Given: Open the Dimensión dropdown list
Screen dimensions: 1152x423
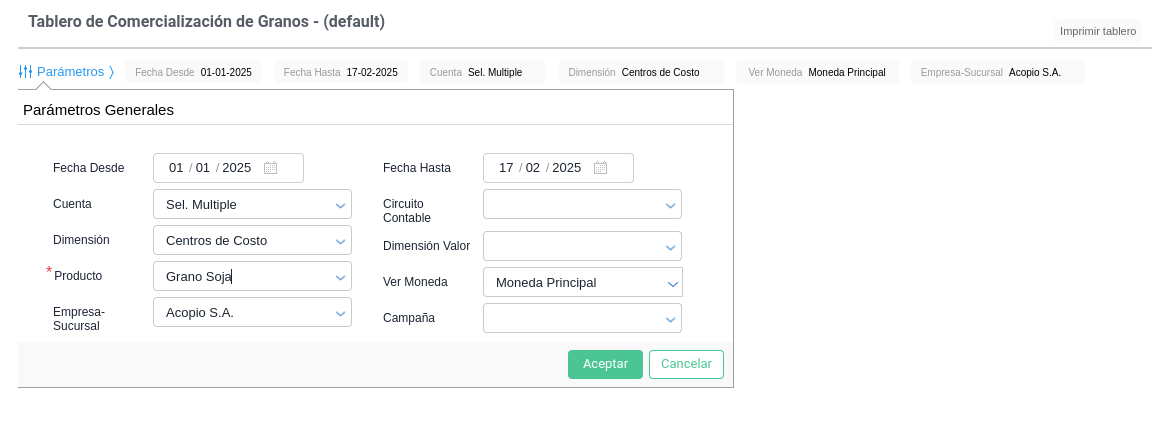Looking at the screenshot, I should click(340, 241).
